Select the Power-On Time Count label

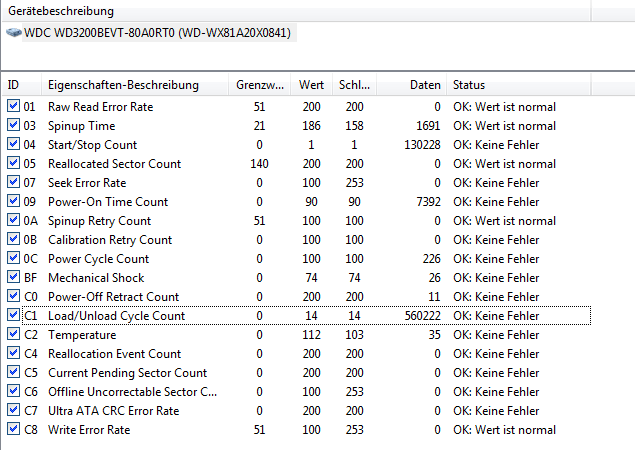tap(108, 202)
